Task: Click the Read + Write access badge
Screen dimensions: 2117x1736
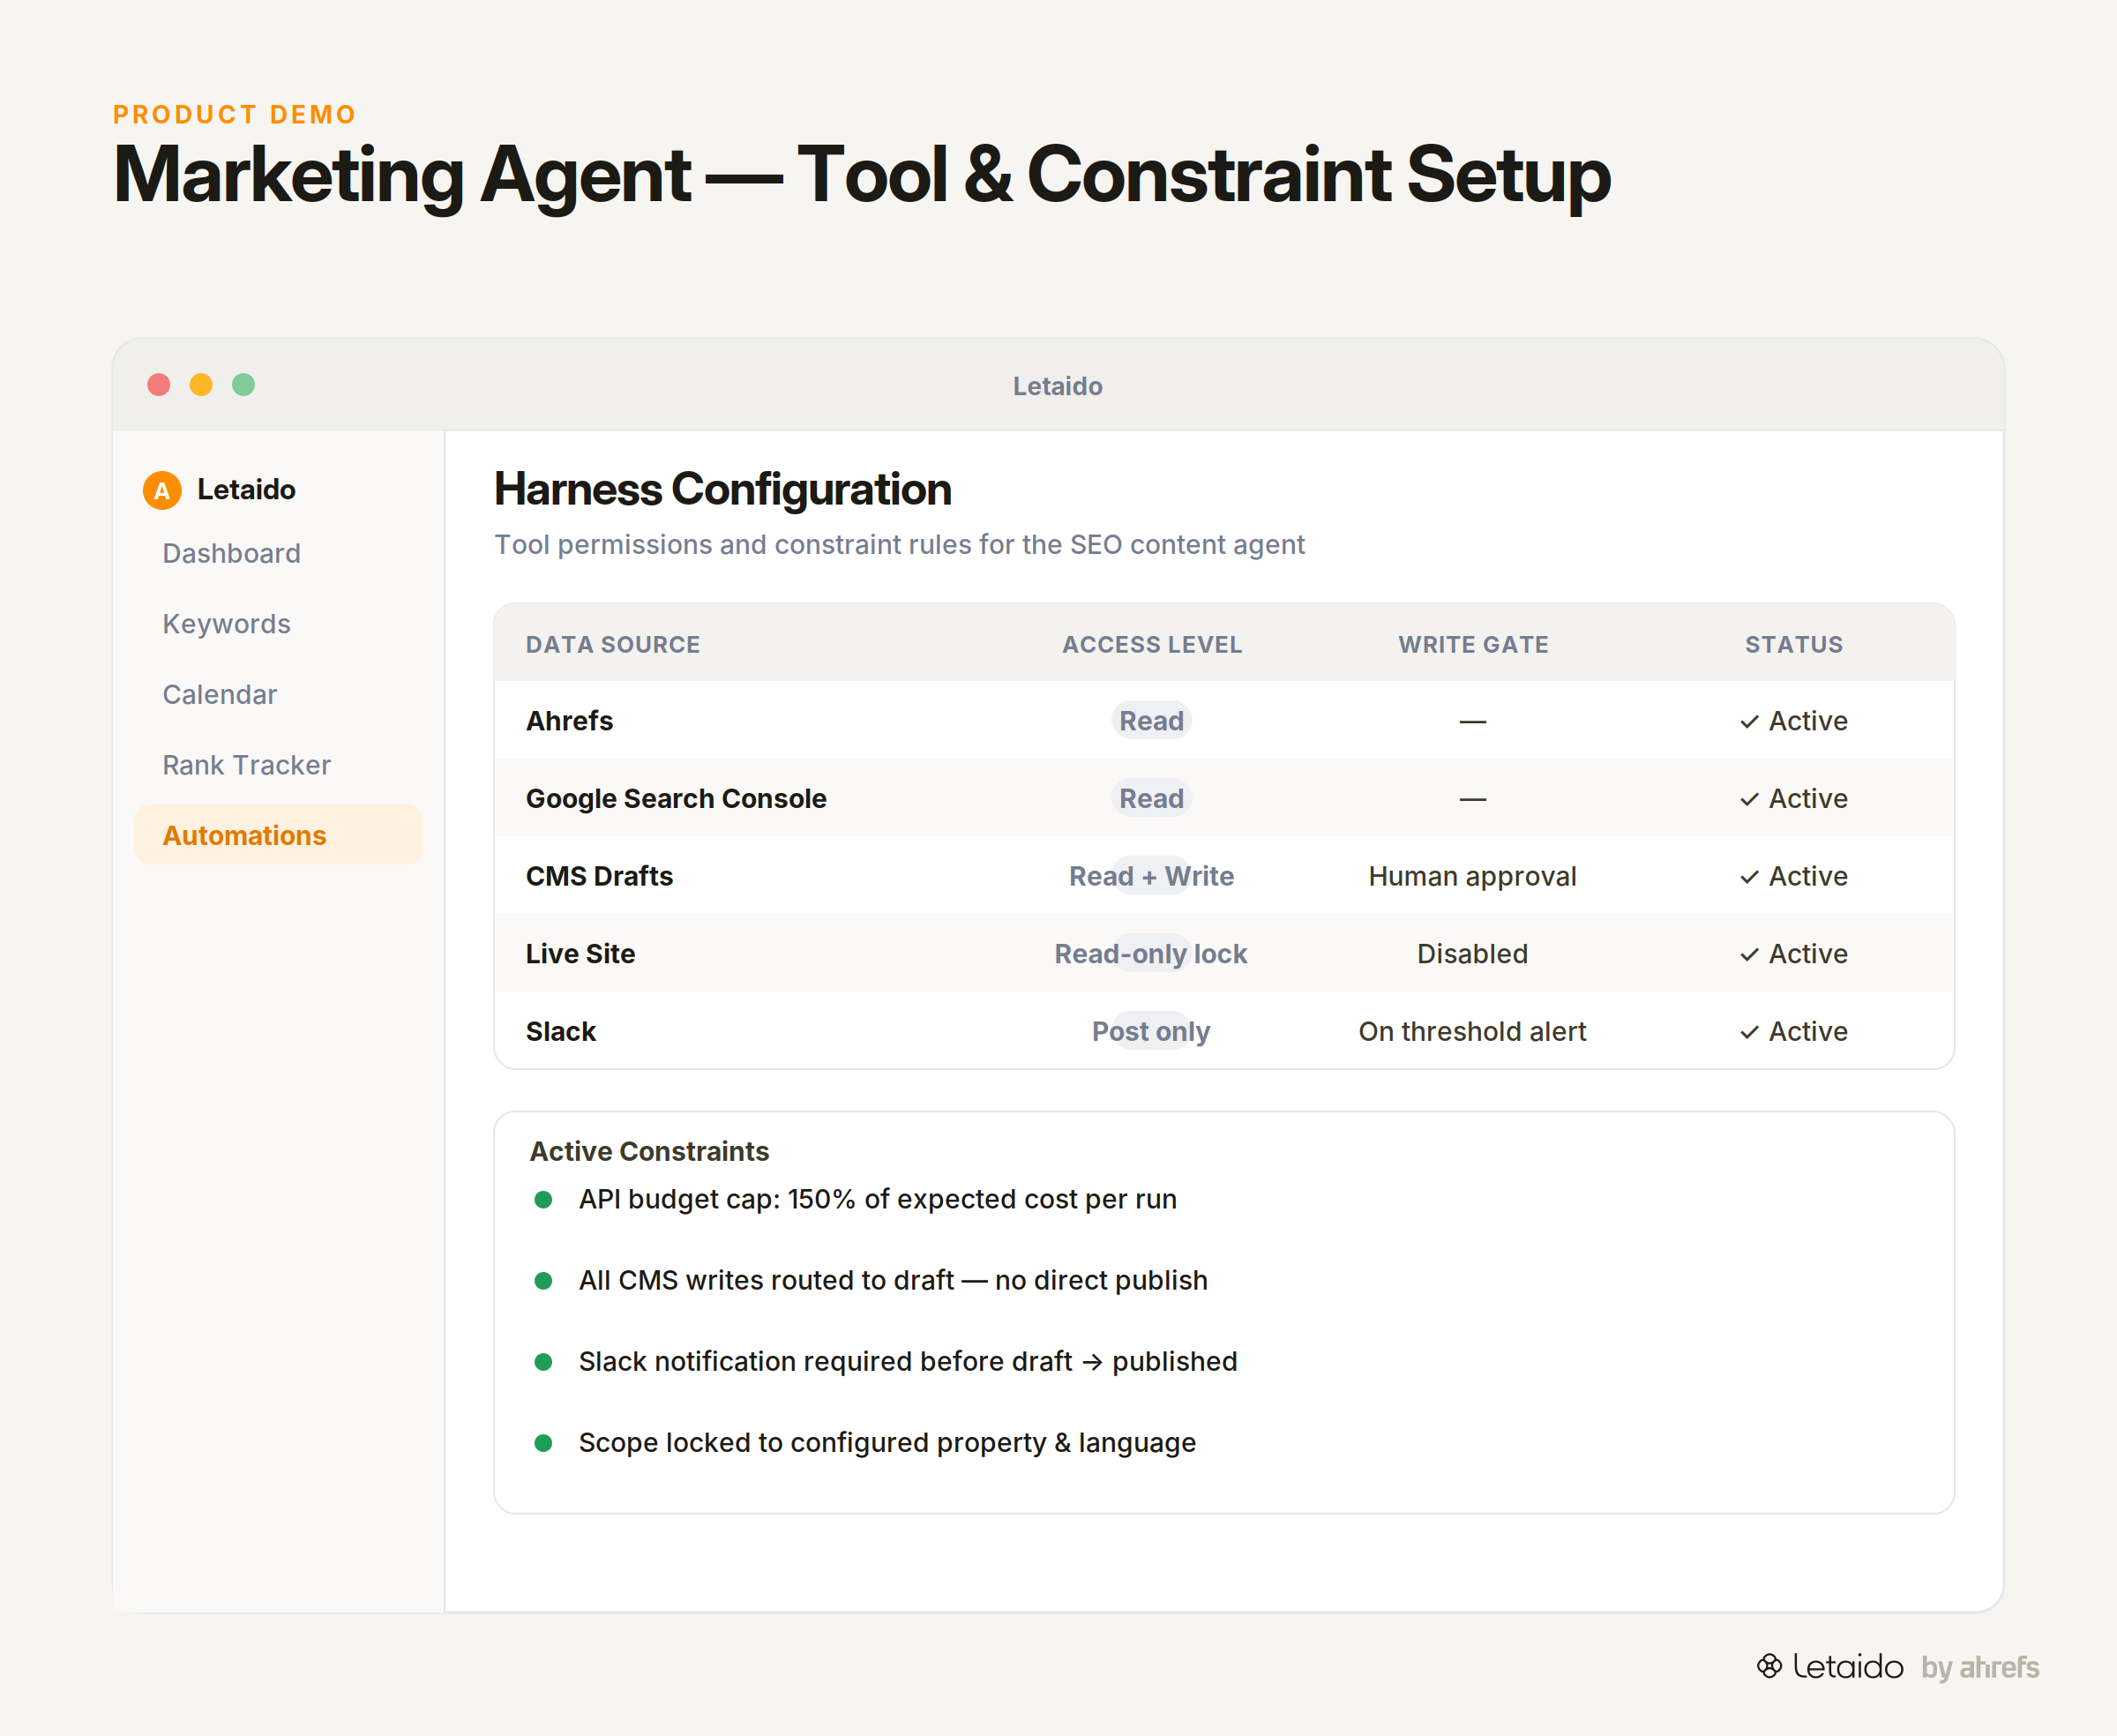Action: click(x=1151, y=876)
